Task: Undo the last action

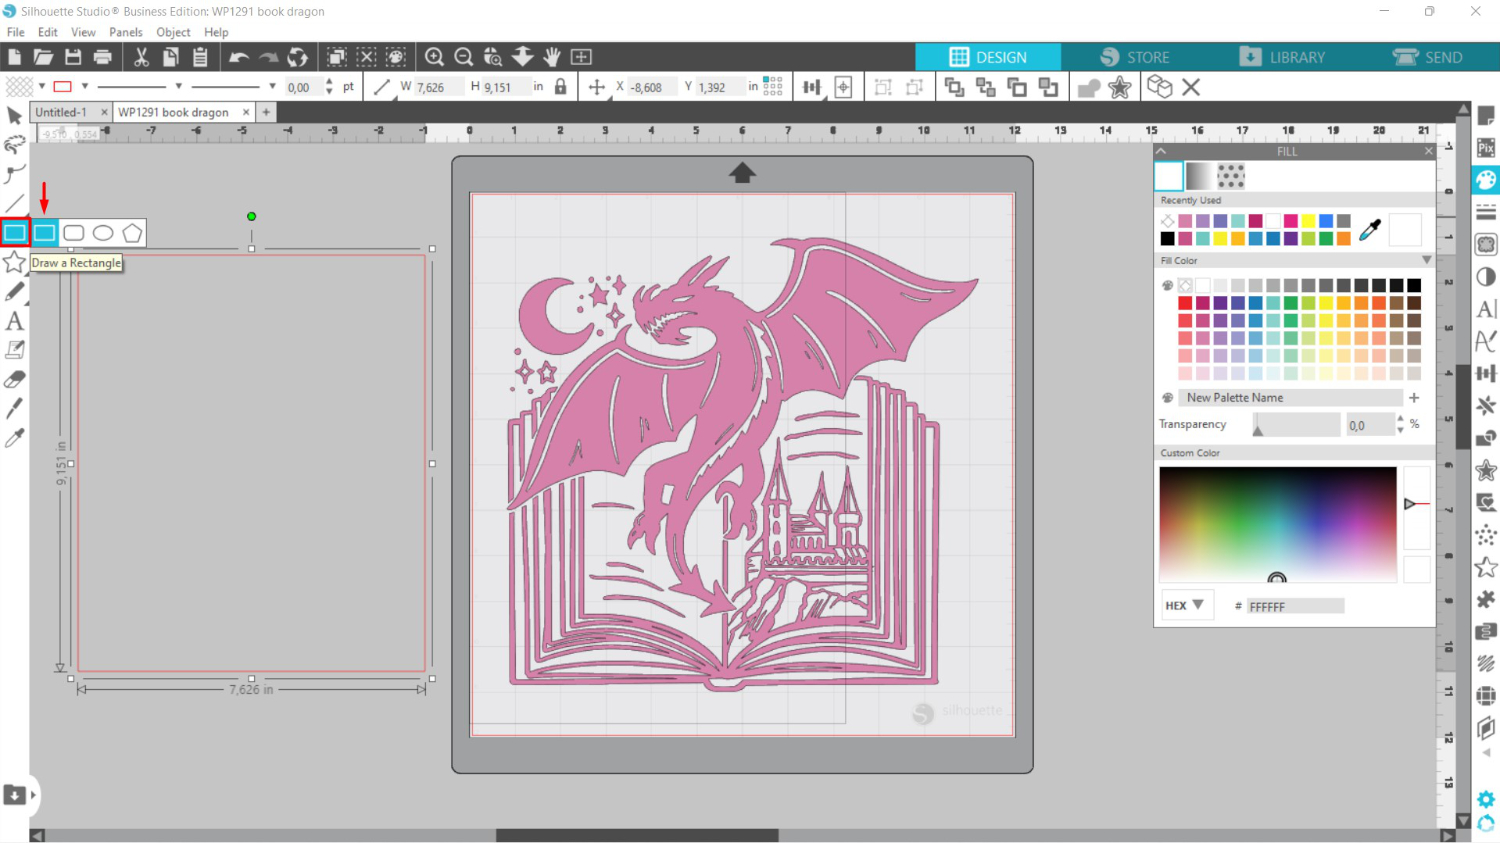Action: 238,57
